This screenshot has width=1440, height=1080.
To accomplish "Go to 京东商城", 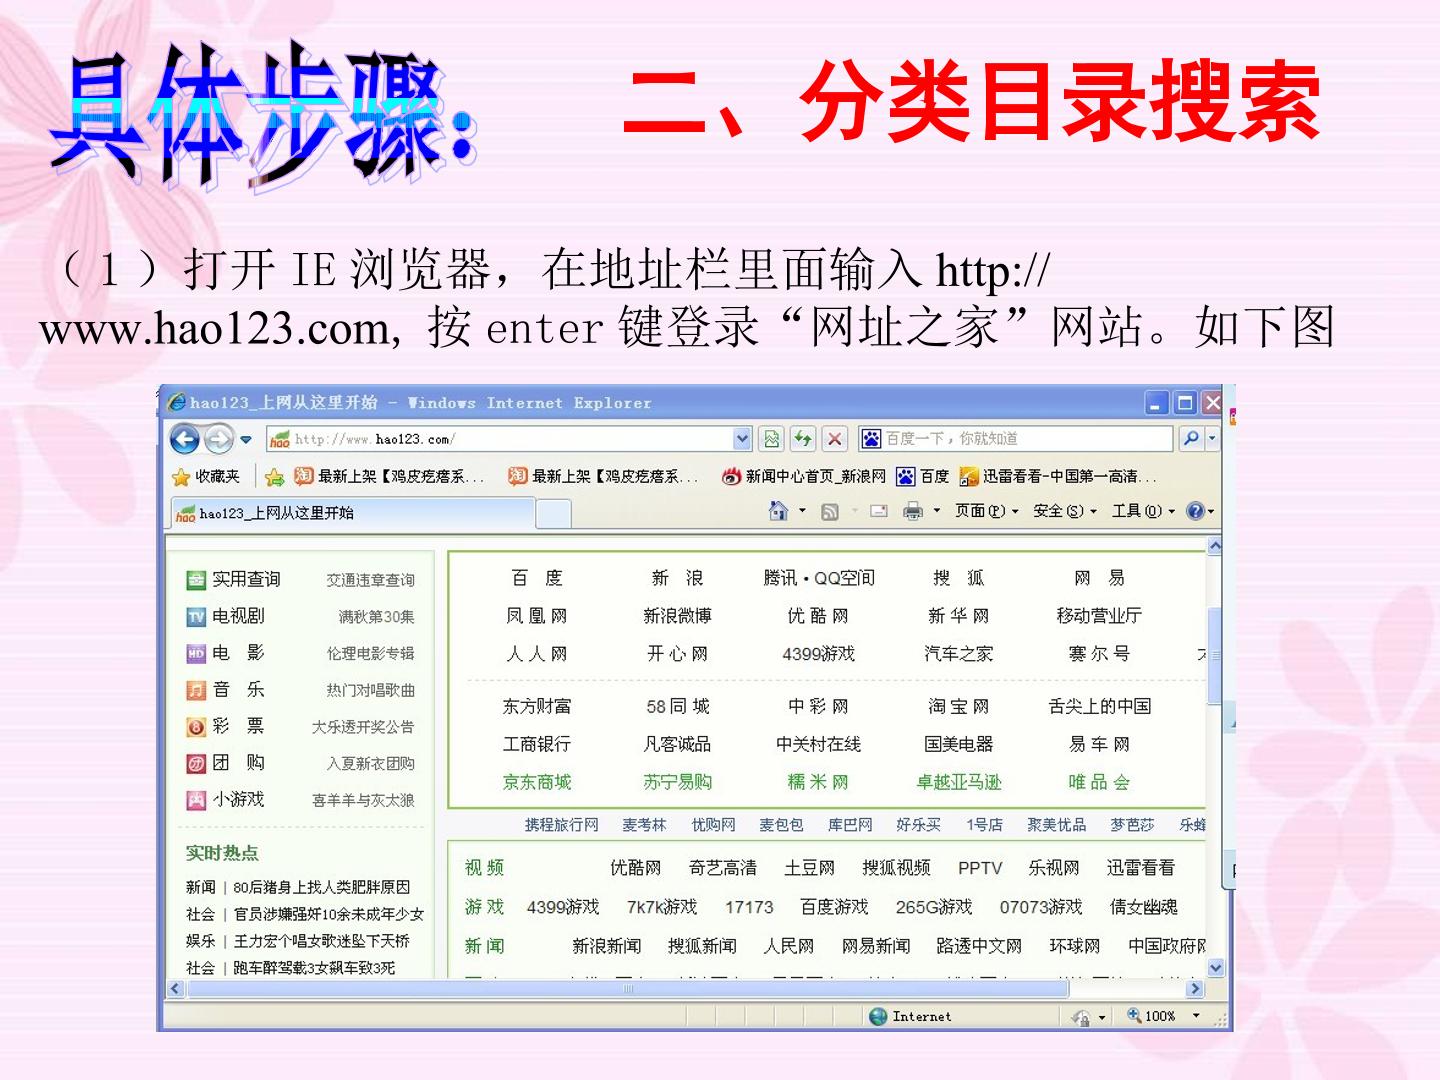I will coord(537,782).
